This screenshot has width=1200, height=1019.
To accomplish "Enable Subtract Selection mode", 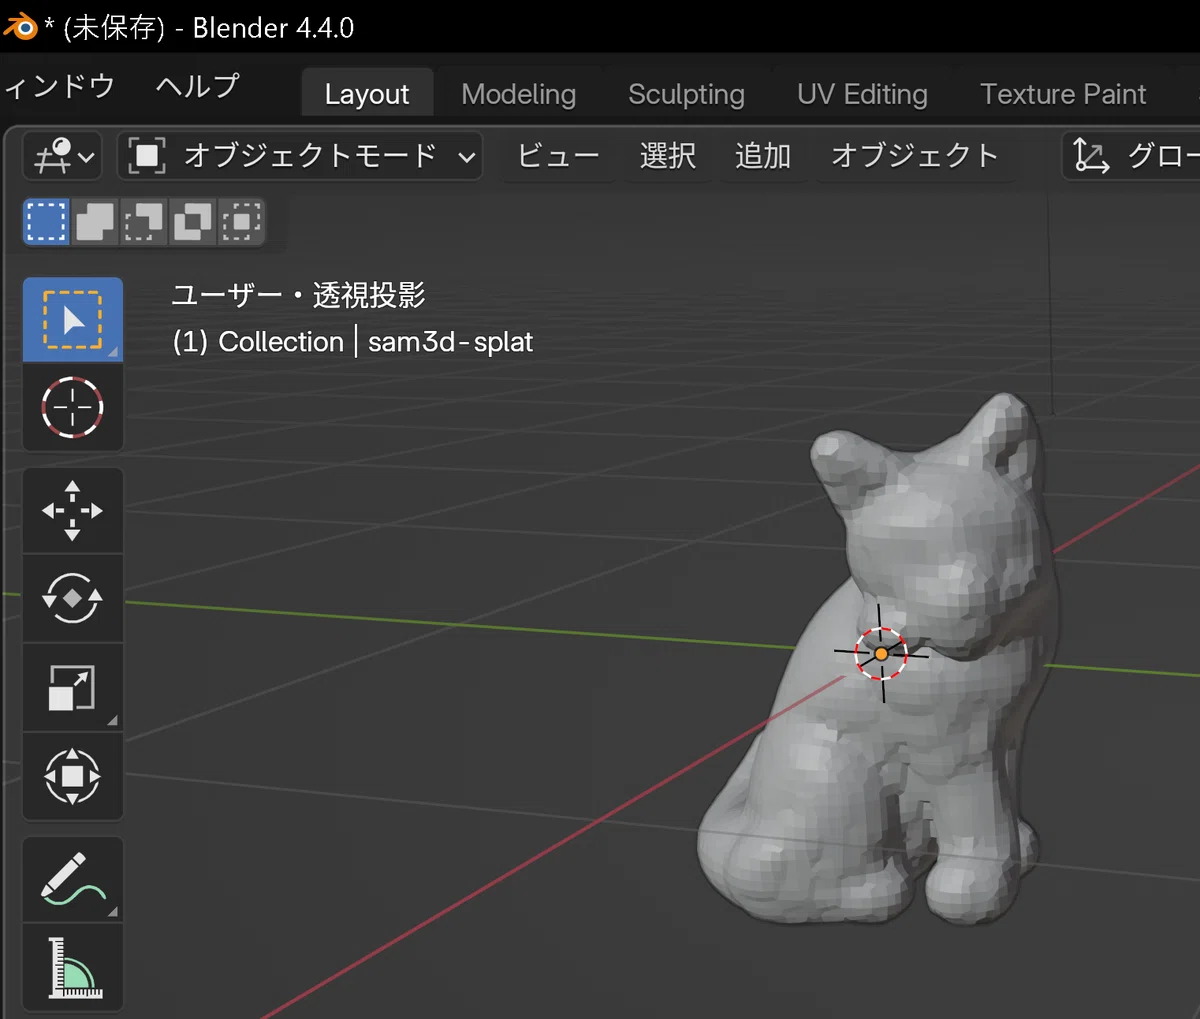I will (x=143, y=221).
